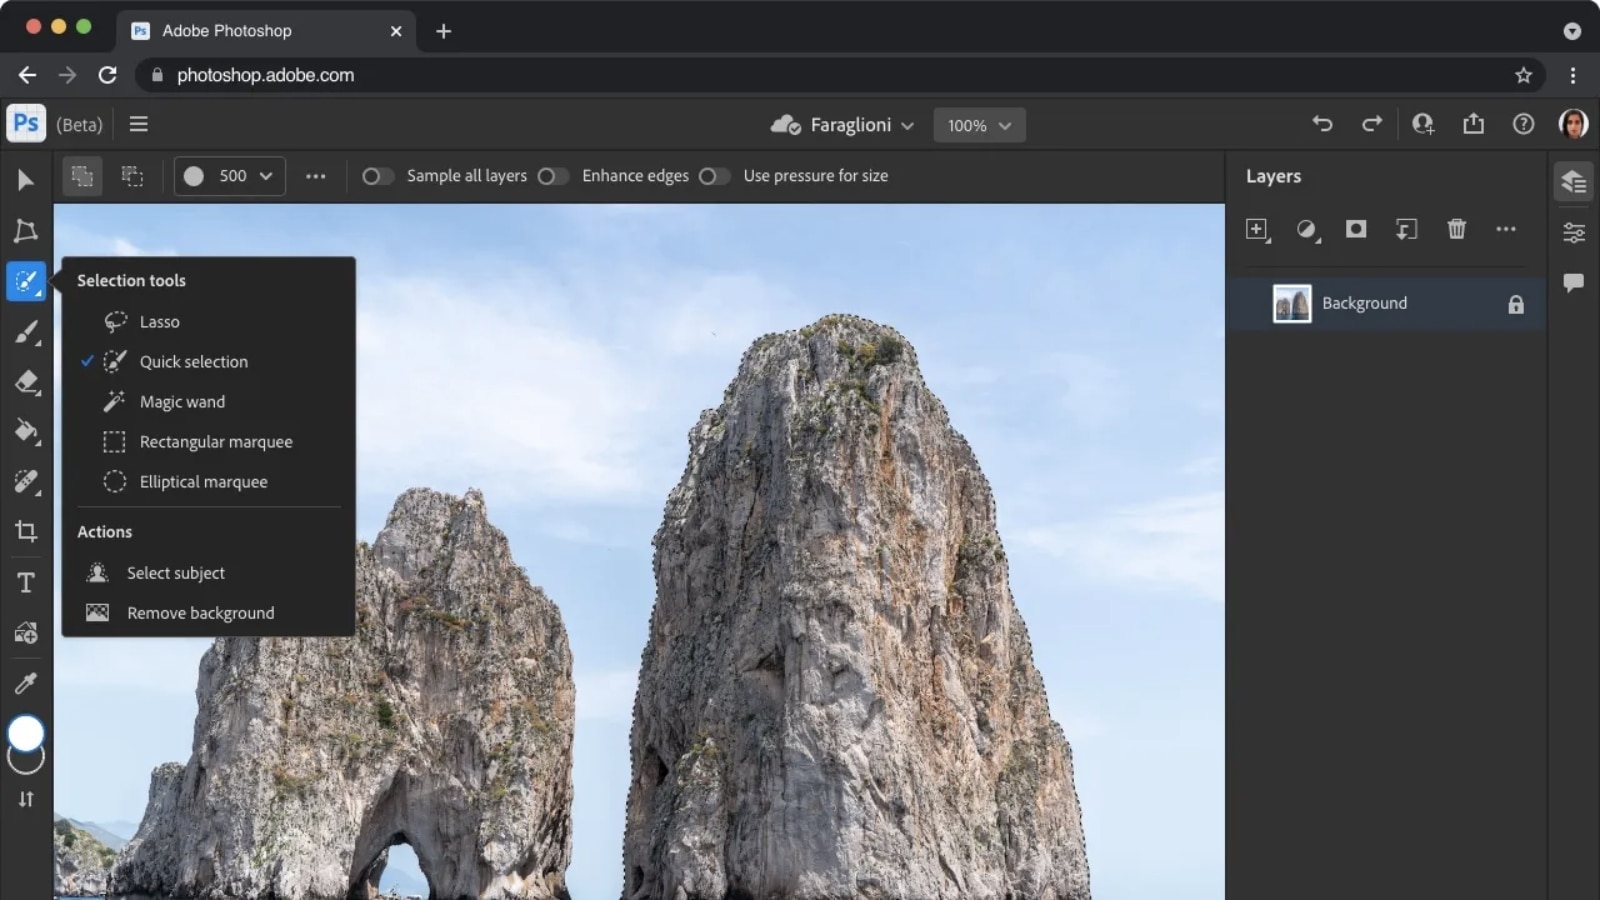Switch to the Lasso in Selection tools menu

[x=159, y=321]
